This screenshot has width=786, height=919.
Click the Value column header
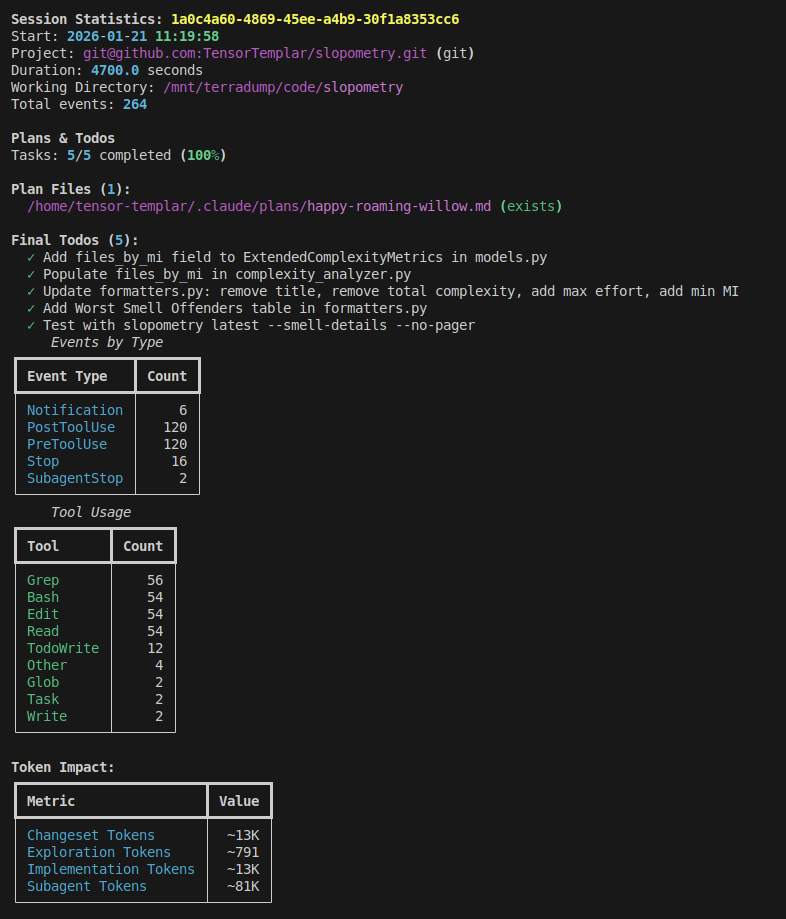tap(239, 801)
